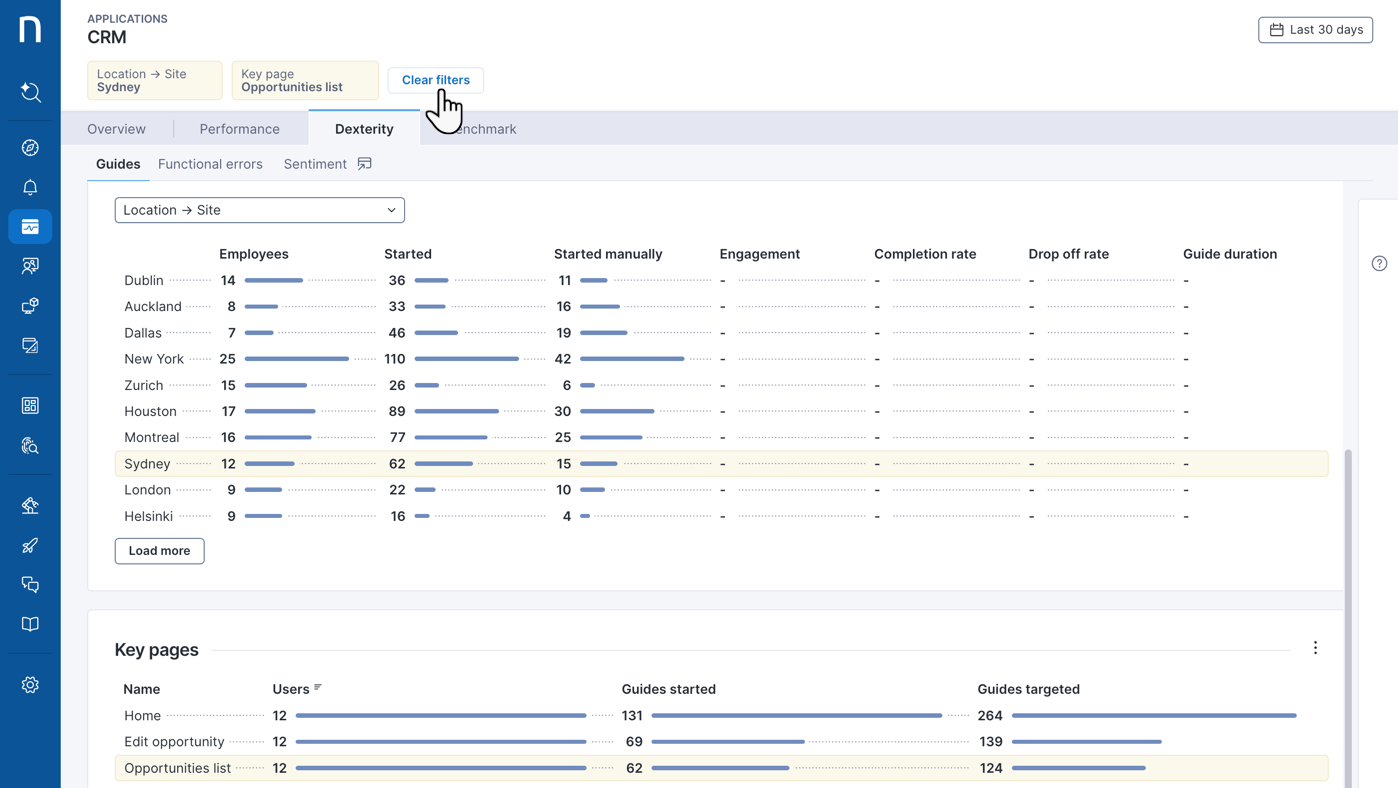This screenshot has width=1398, height=788.
Task: Open the settings gear icon in sidebar
Action: click(30, 685)
